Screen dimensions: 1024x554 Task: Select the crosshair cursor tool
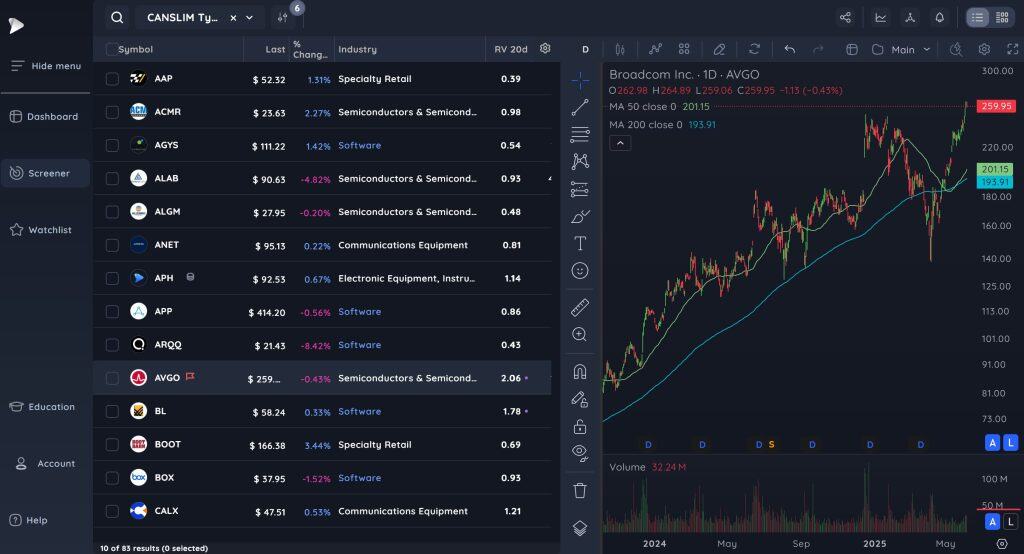(580, 80)
